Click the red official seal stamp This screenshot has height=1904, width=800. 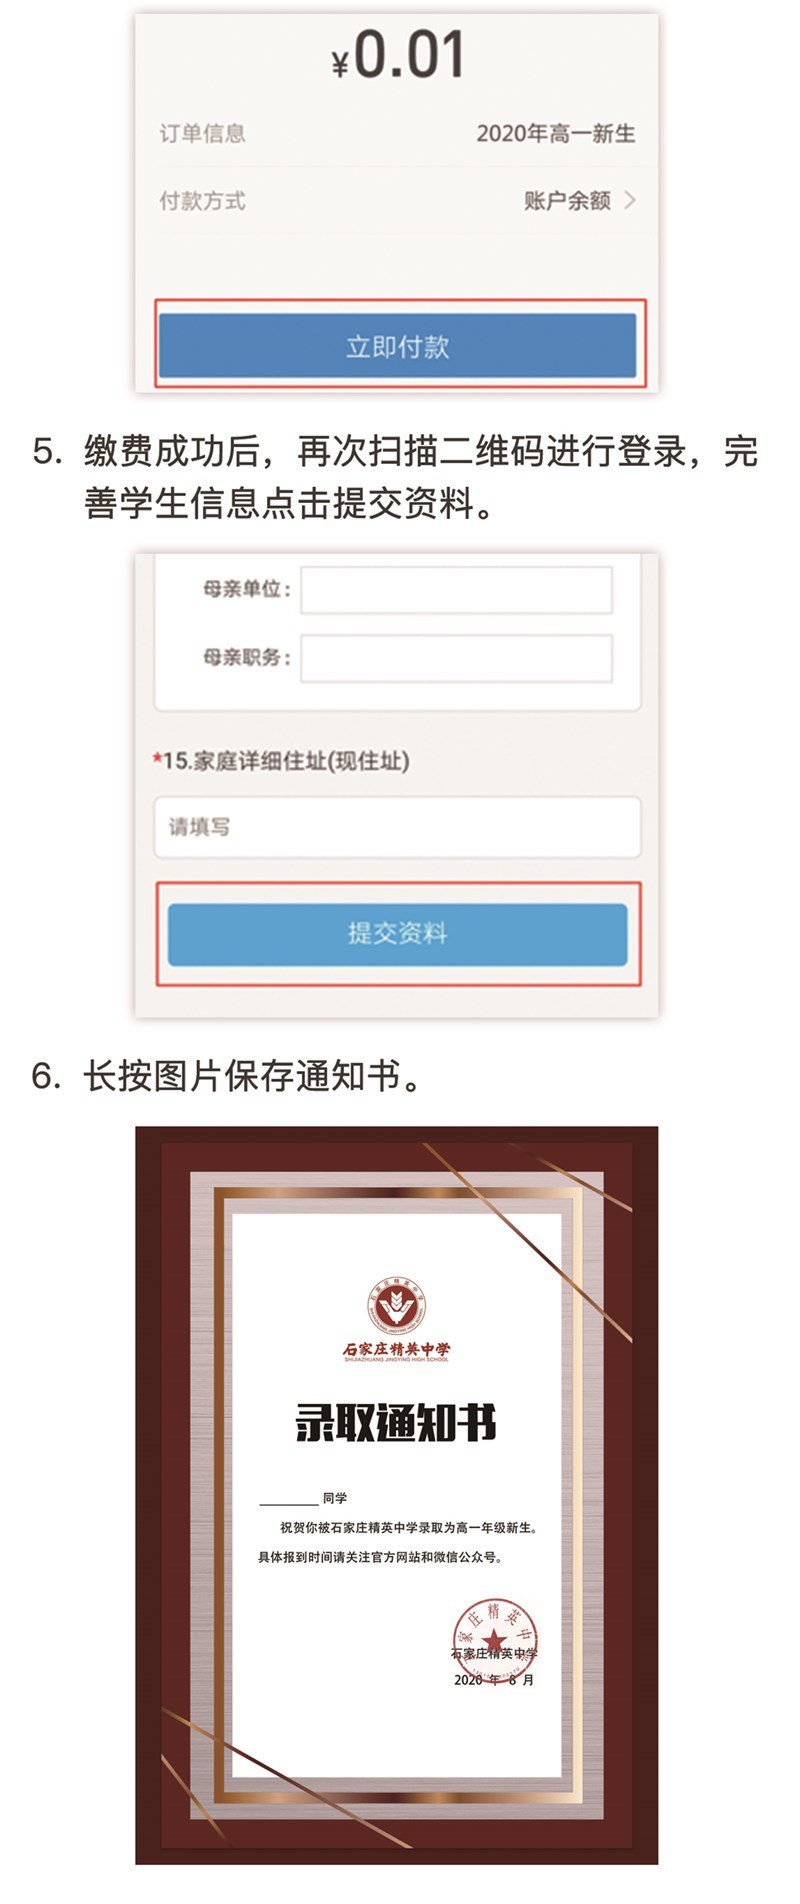[495, 1639]
